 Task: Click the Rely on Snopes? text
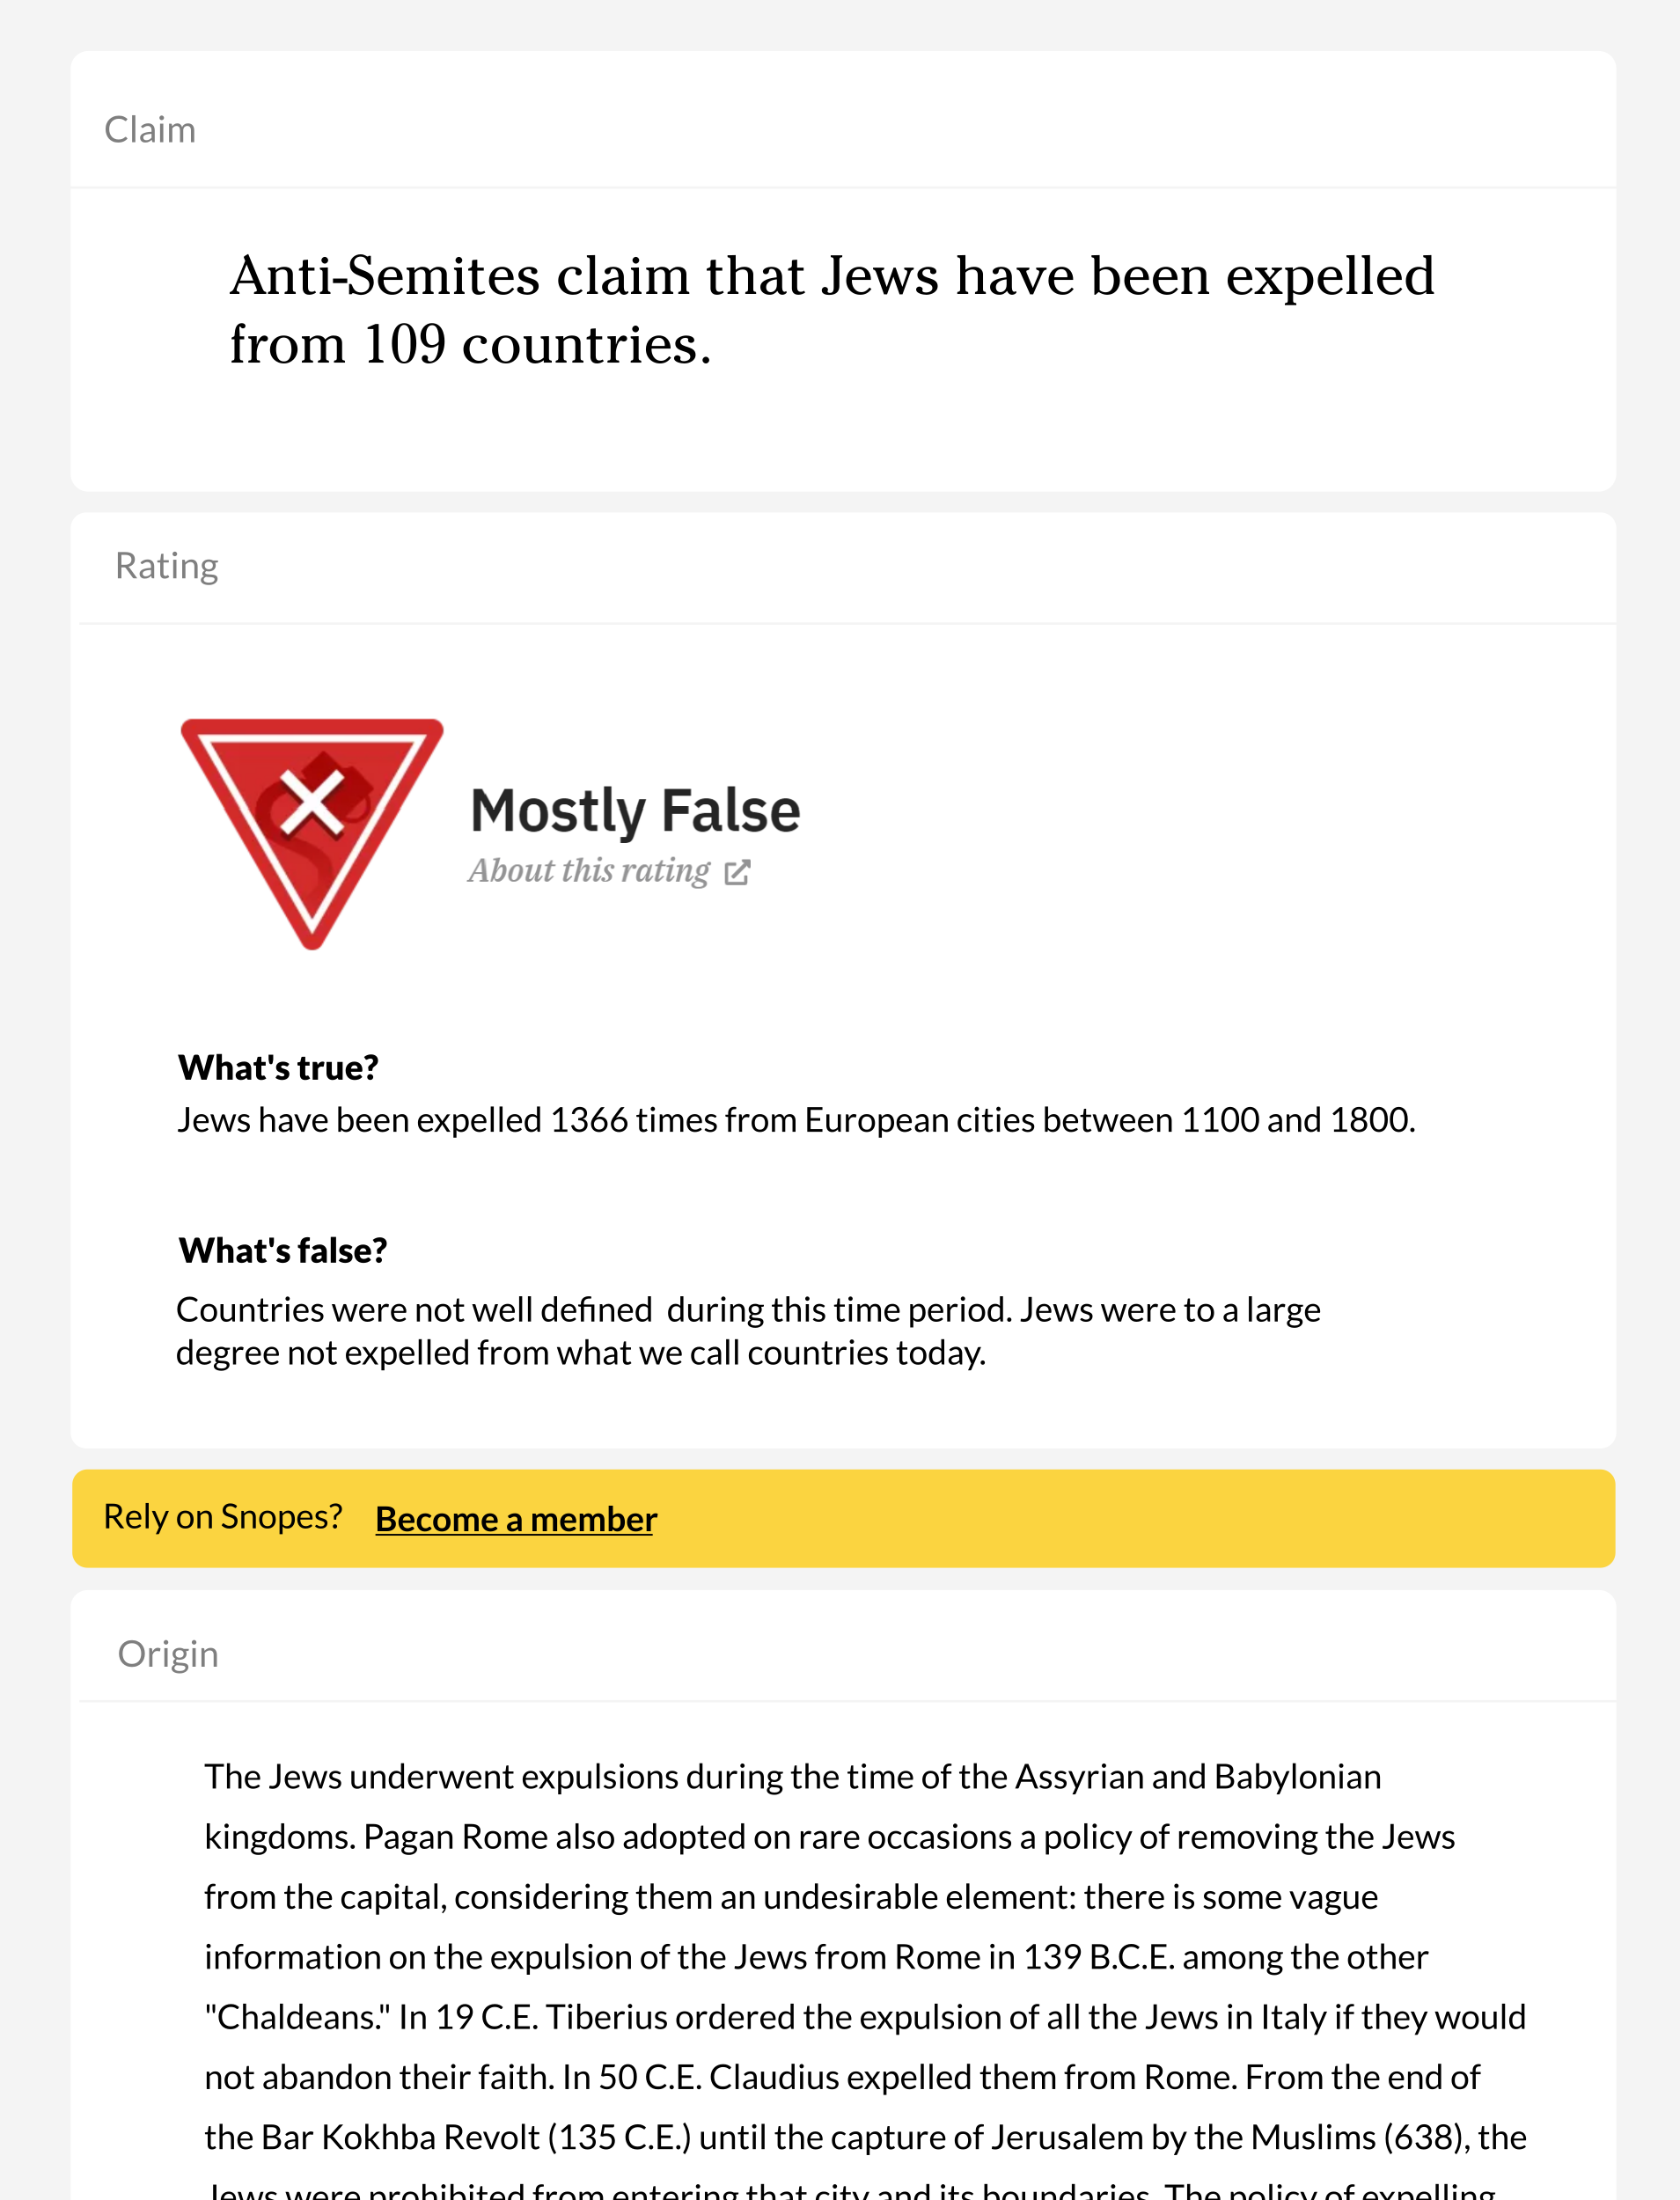point(223,1517)
